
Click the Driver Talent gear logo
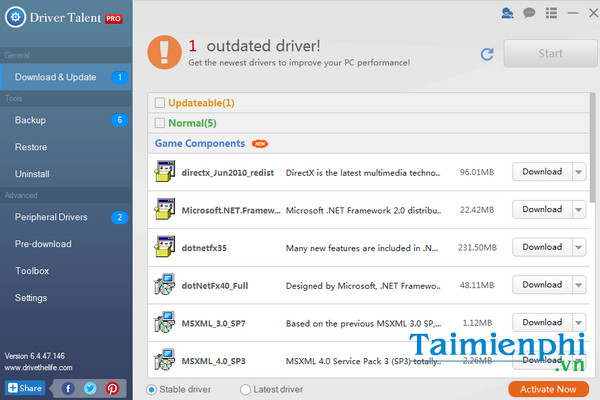click(x=15, y=17)
